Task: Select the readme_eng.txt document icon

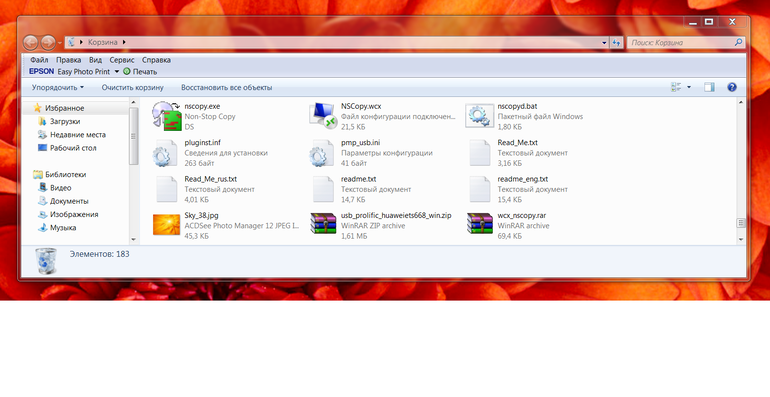Action: coord(480,189)
